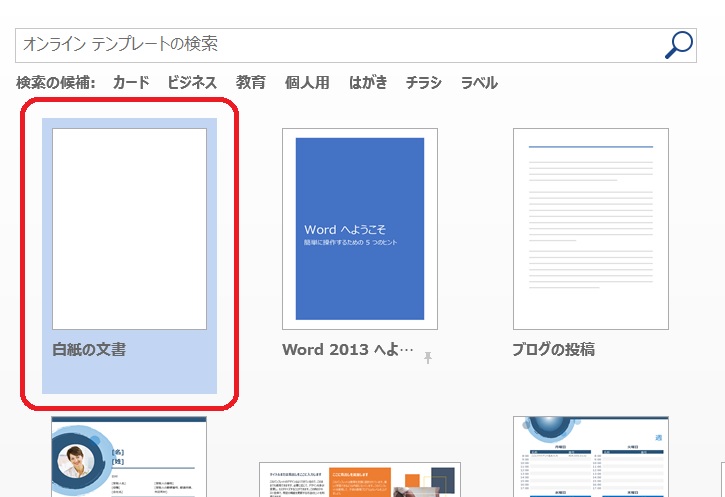This screenshot has height=497, width=725.
Task: Focus the online template search field
Action: [356, 45]
